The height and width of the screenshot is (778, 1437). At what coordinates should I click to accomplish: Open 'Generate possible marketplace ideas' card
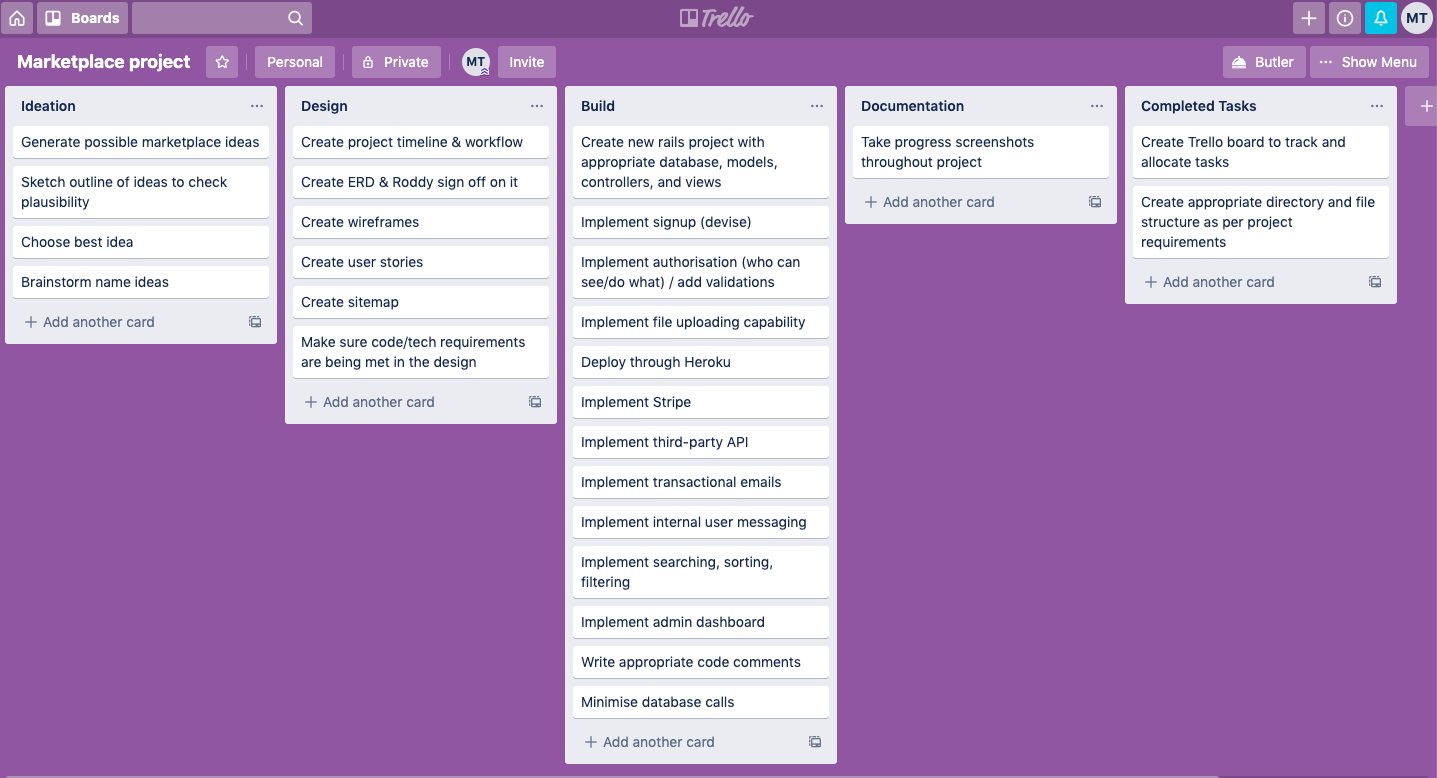(141, 142)
